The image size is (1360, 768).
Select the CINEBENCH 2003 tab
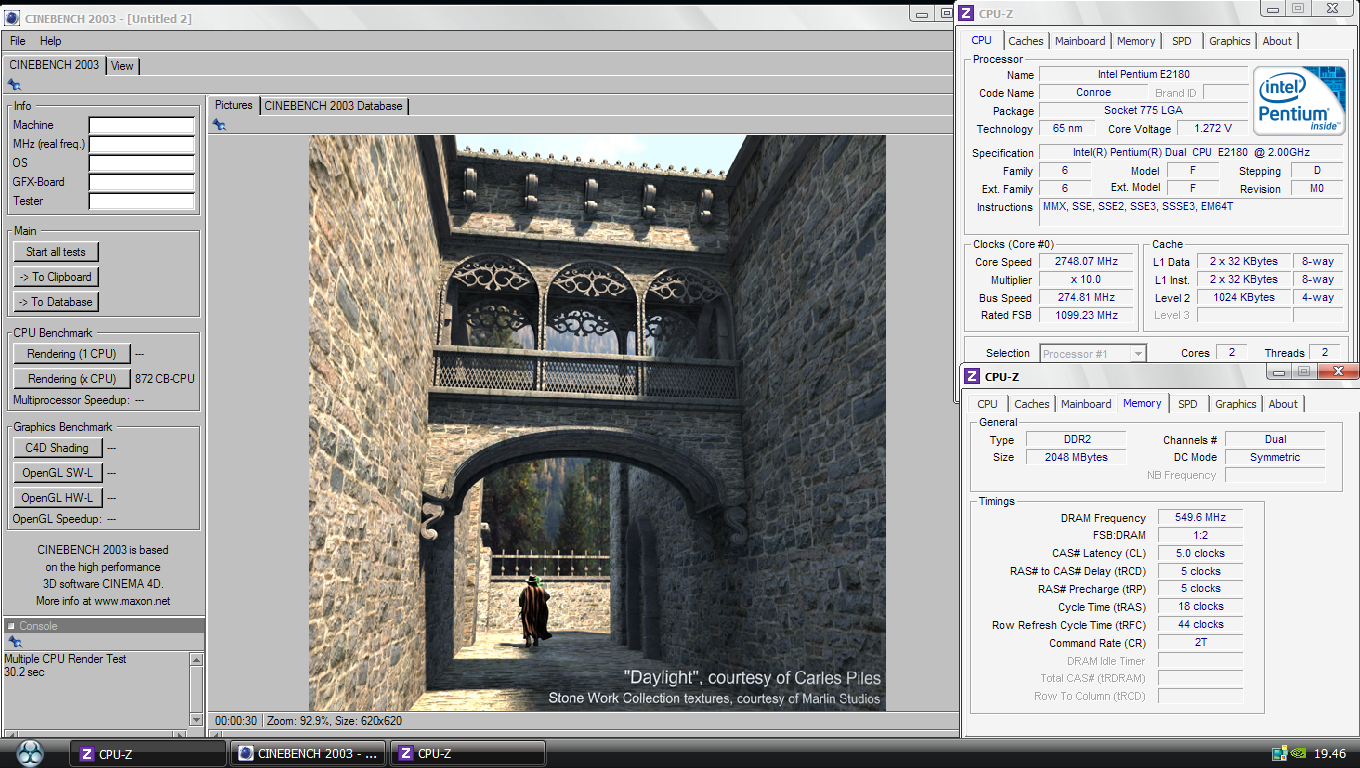coord(54,65)
